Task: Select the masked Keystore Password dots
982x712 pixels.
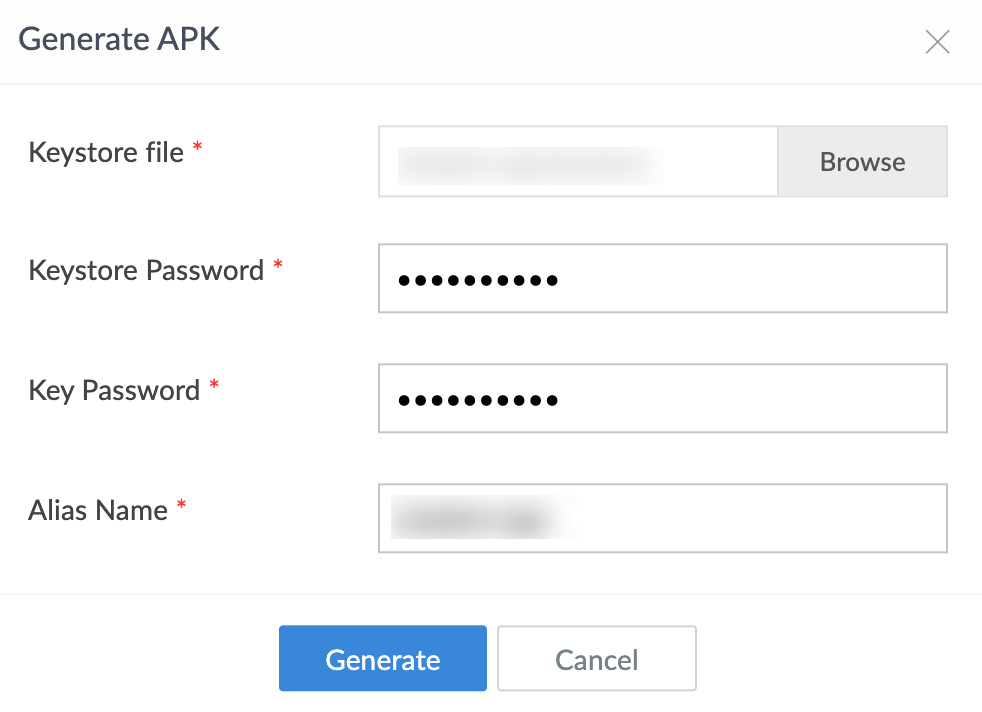Action: pyautogui.click(x=477, y=280)
